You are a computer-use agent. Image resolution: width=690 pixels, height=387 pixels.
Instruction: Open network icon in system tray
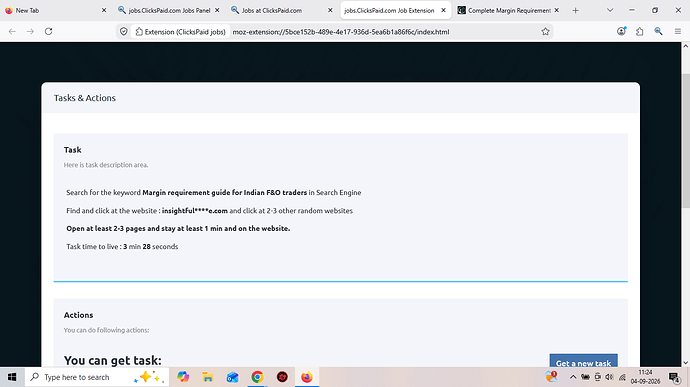[622, 377]
